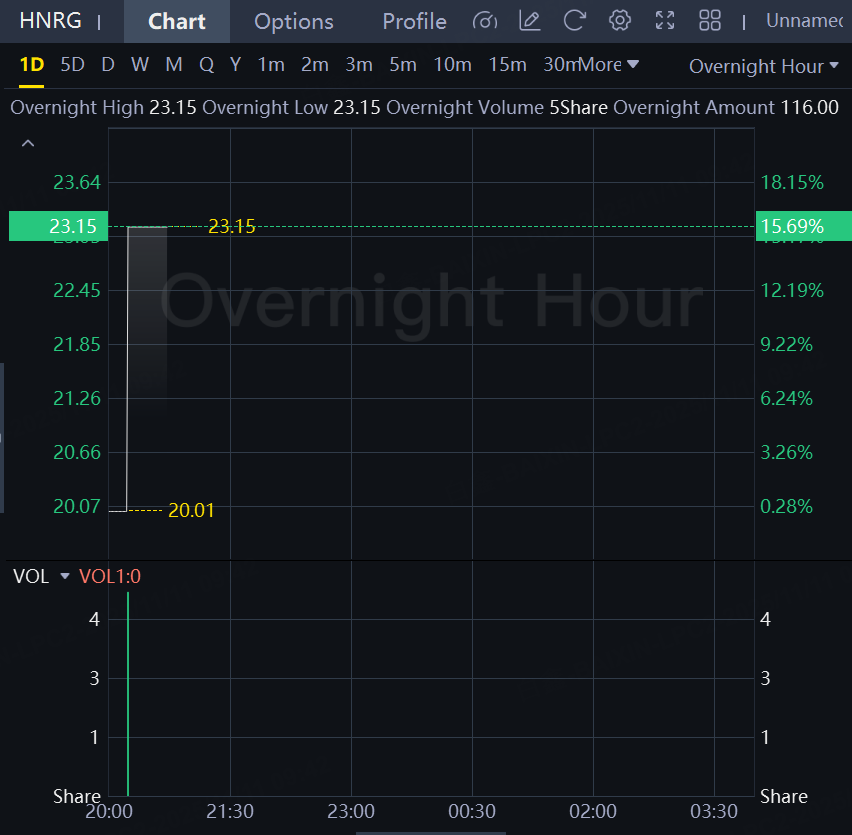Click the 23.15 current price label

pos(74,227)
